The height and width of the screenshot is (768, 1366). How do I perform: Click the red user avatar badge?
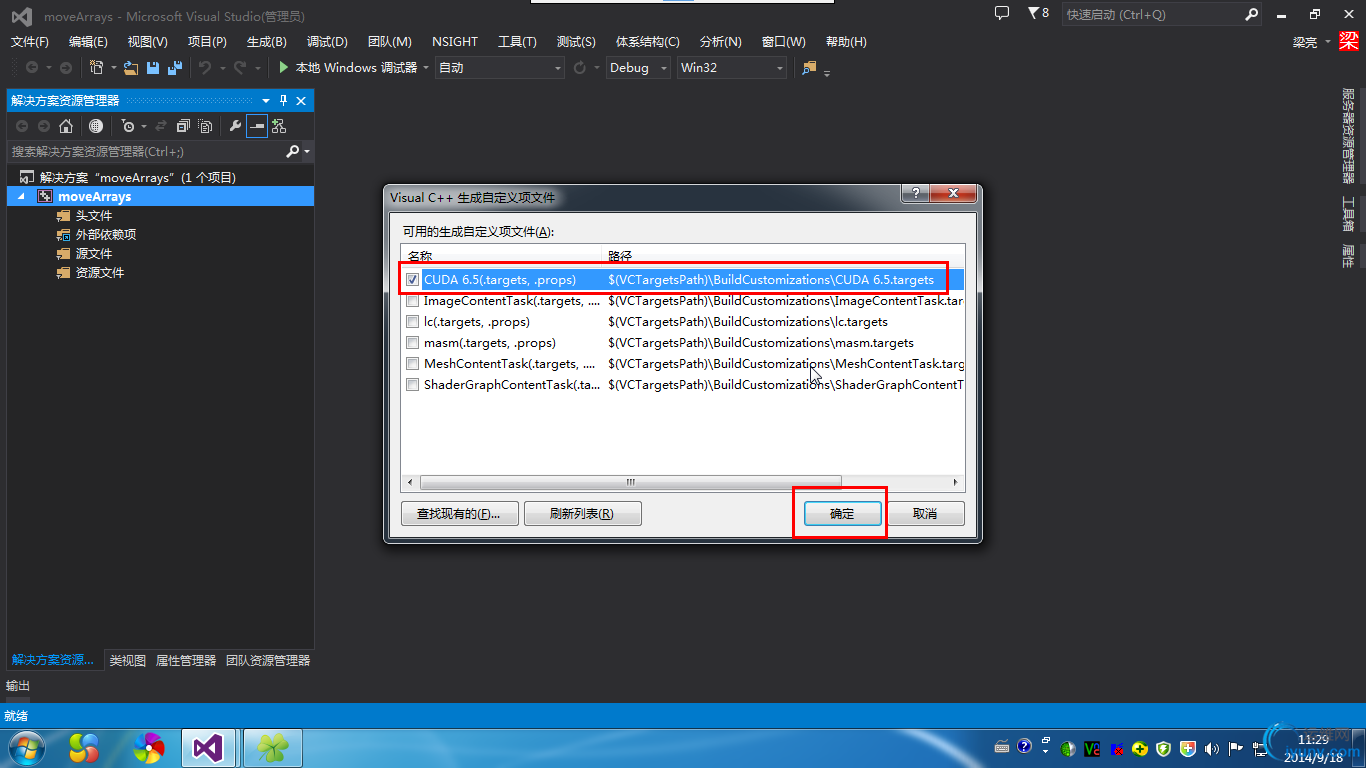coord(1349,41)
